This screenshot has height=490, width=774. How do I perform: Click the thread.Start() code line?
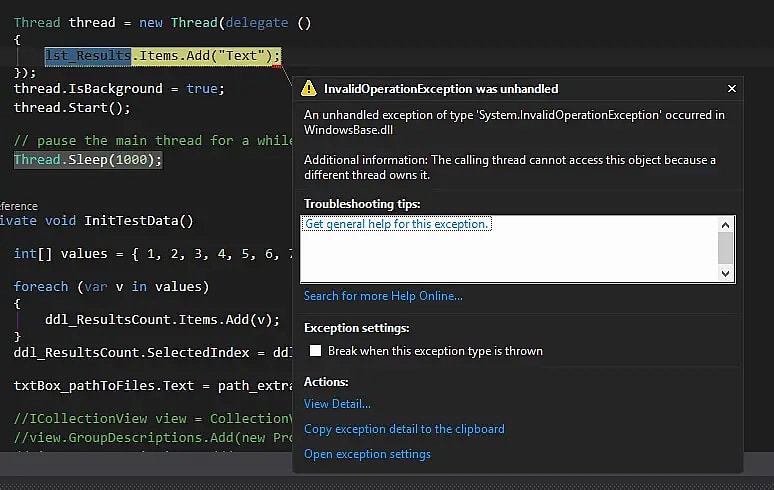(x=72, y=107)
